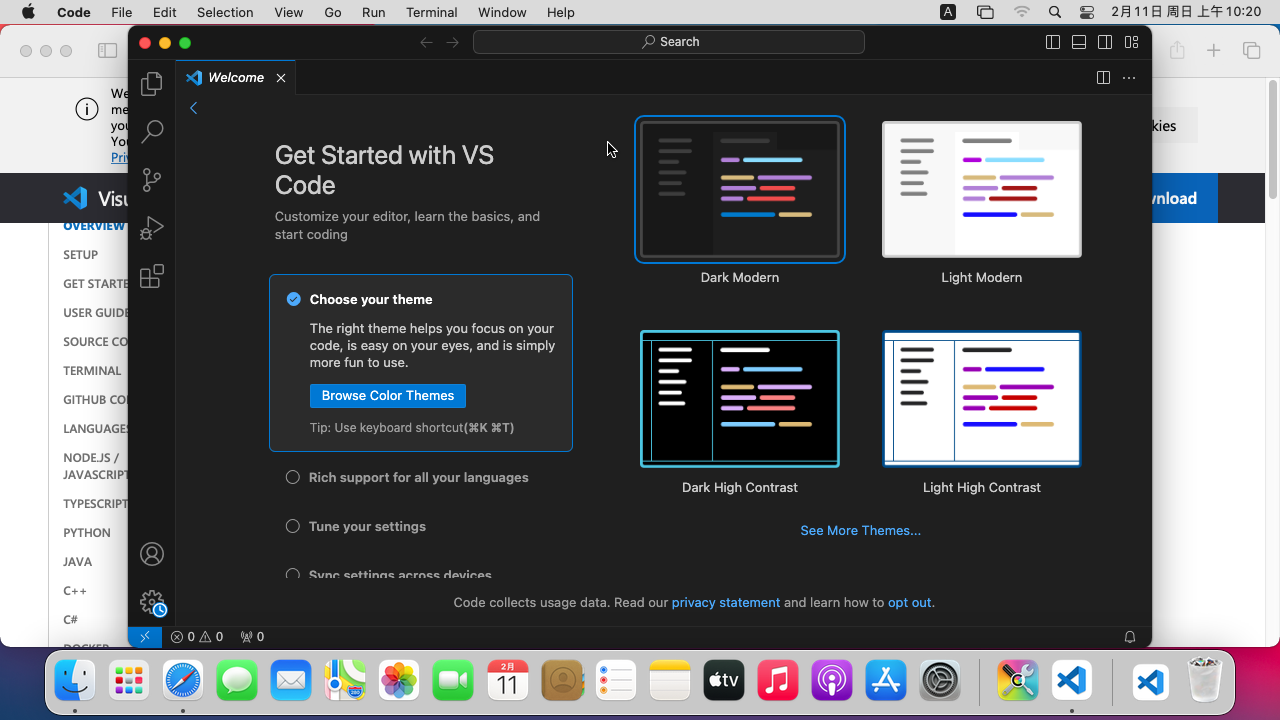Click the Safari page scrollbar
1280x720 pixels.
(x=1273, y=140)
